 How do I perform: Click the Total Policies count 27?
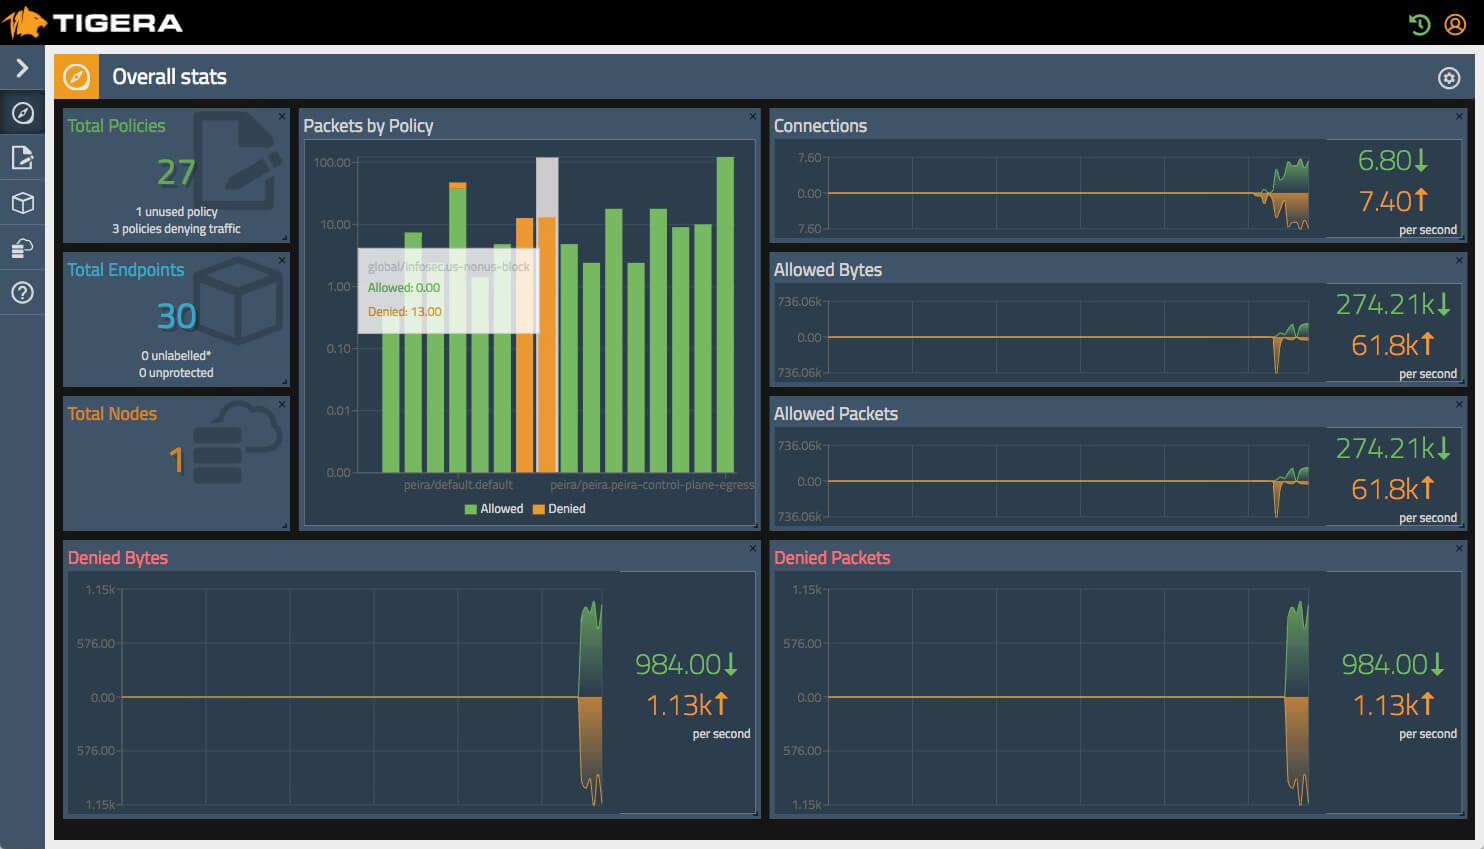click(x=176, y=173)
